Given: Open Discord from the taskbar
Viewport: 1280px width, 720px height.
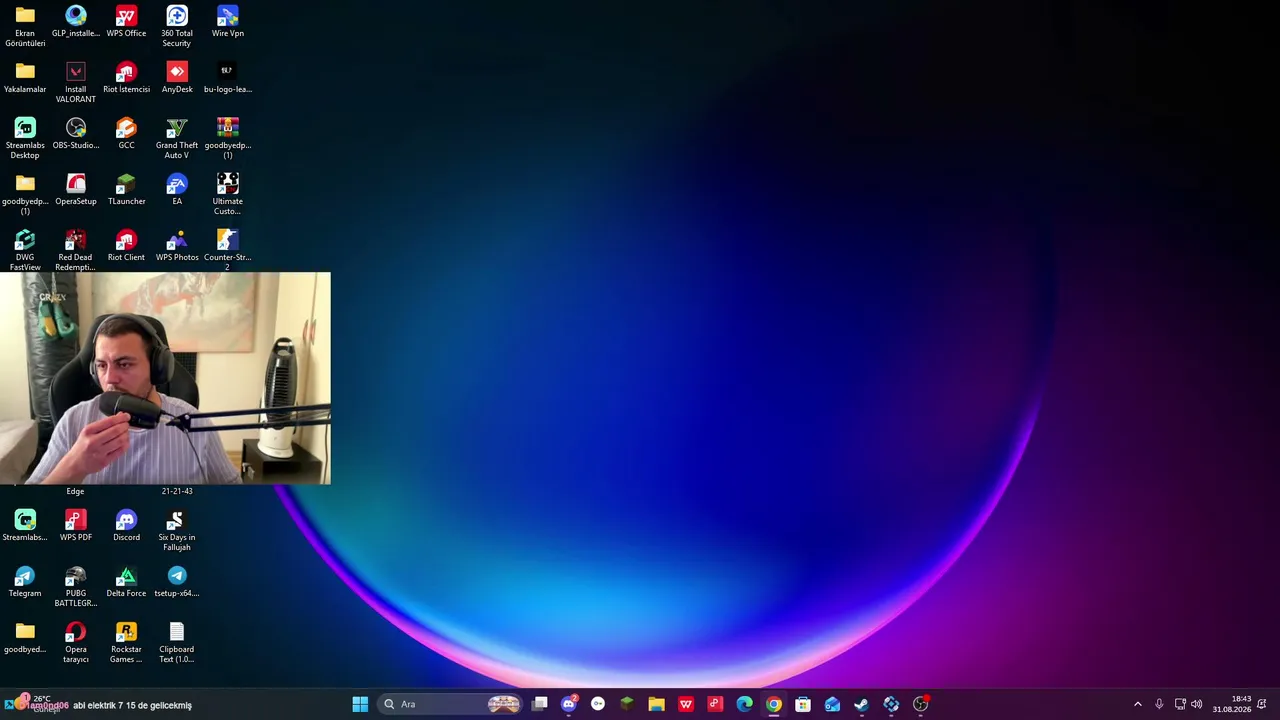Looking at the screenshot, I should 569,704.
